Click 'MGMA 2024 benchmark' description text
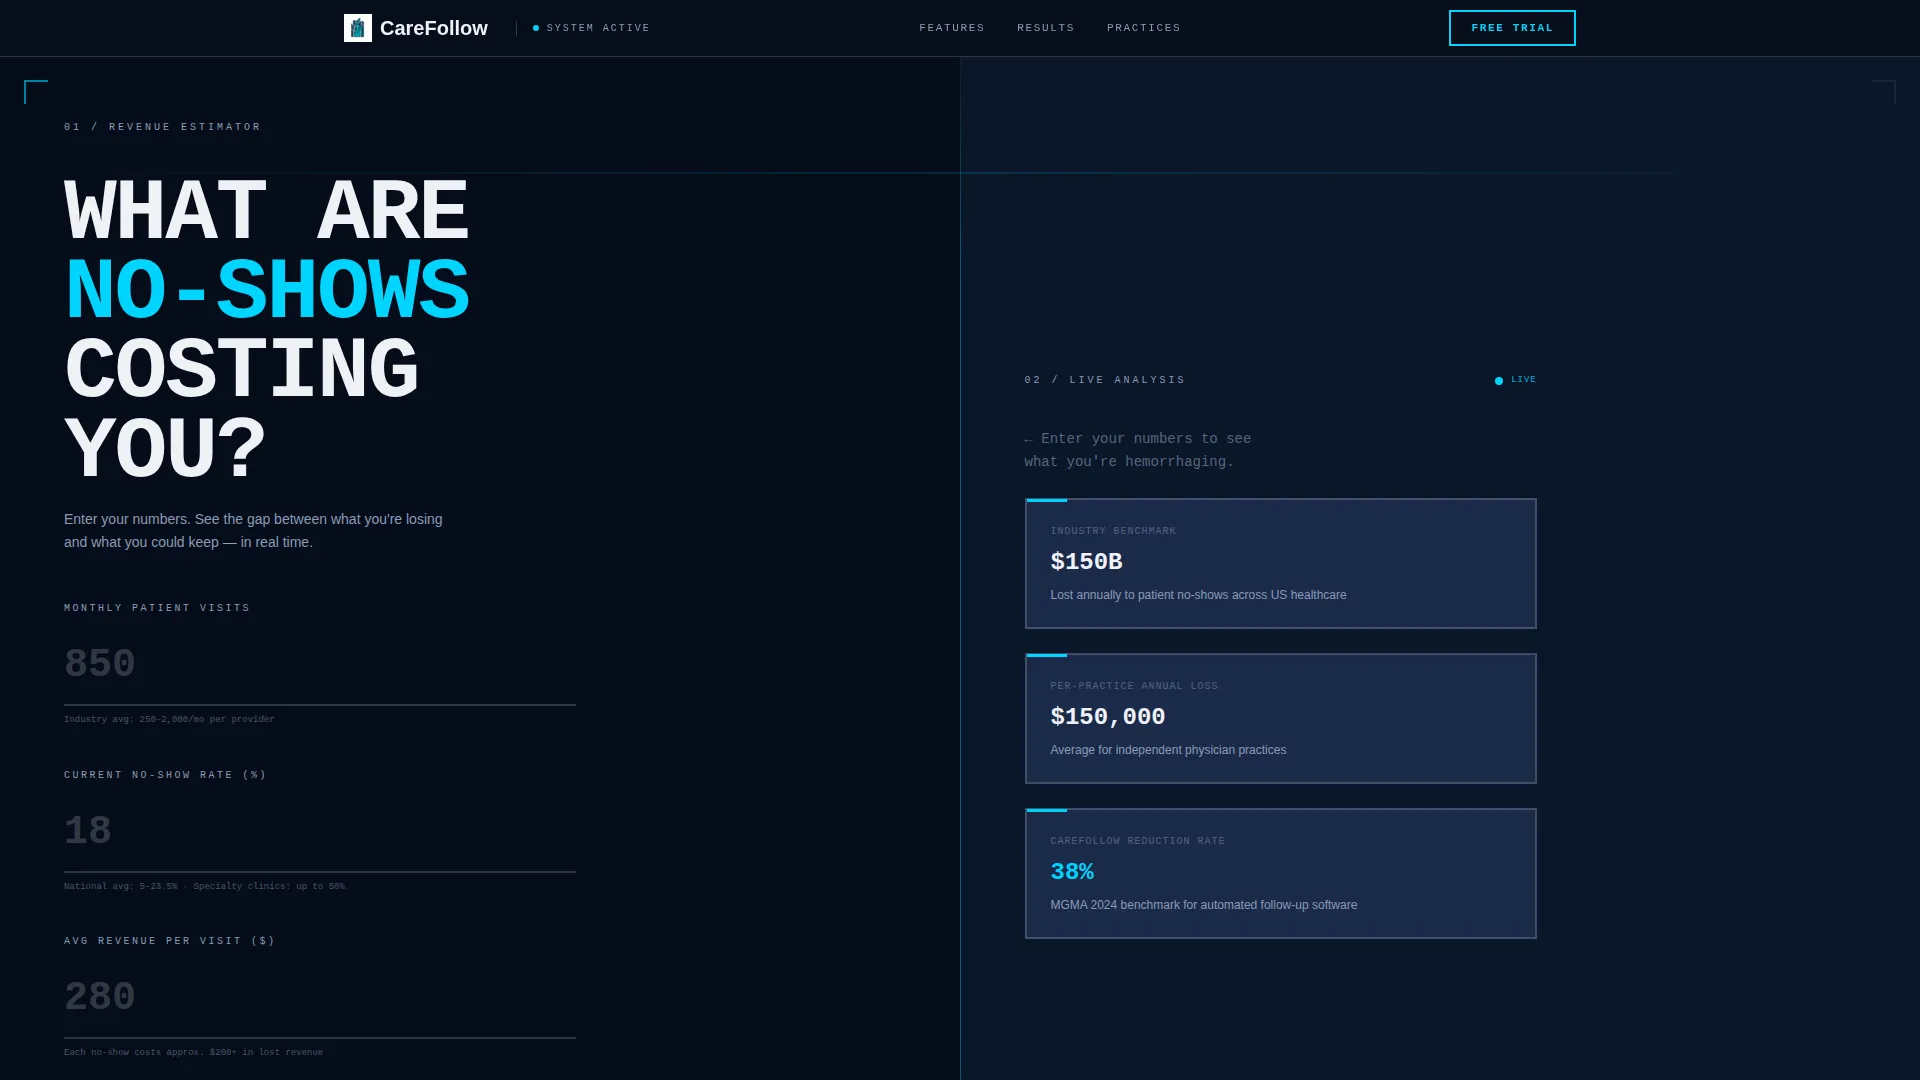 pos(1204,905)
